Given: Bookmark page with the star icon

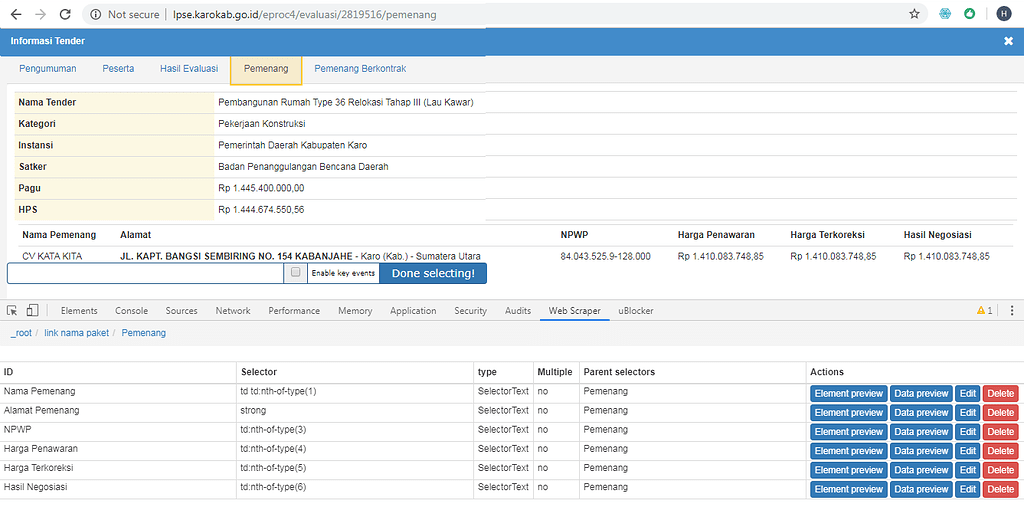Looking at the screenshot, I should (914, 15).
